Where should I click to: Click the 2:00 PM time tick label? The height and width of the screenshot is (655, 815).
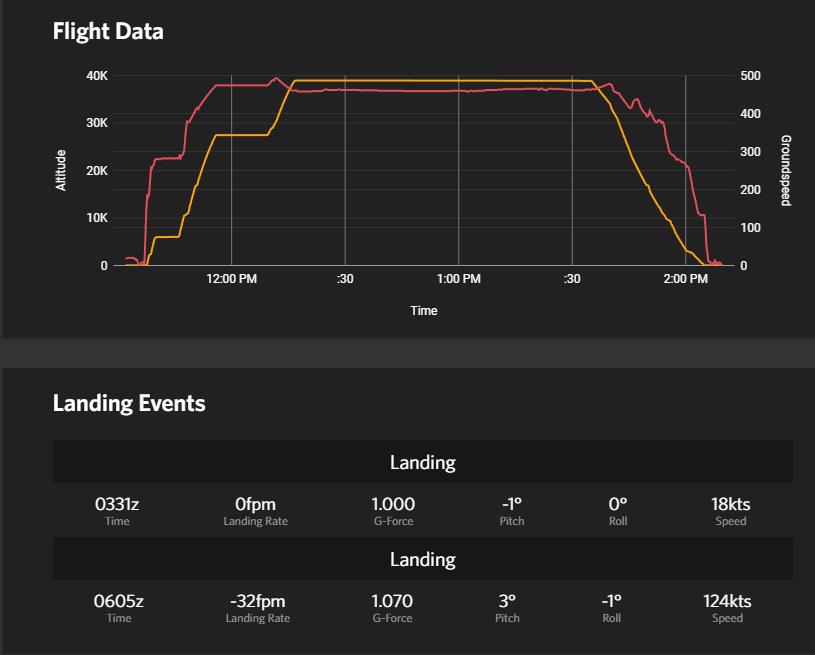(685, 279)
